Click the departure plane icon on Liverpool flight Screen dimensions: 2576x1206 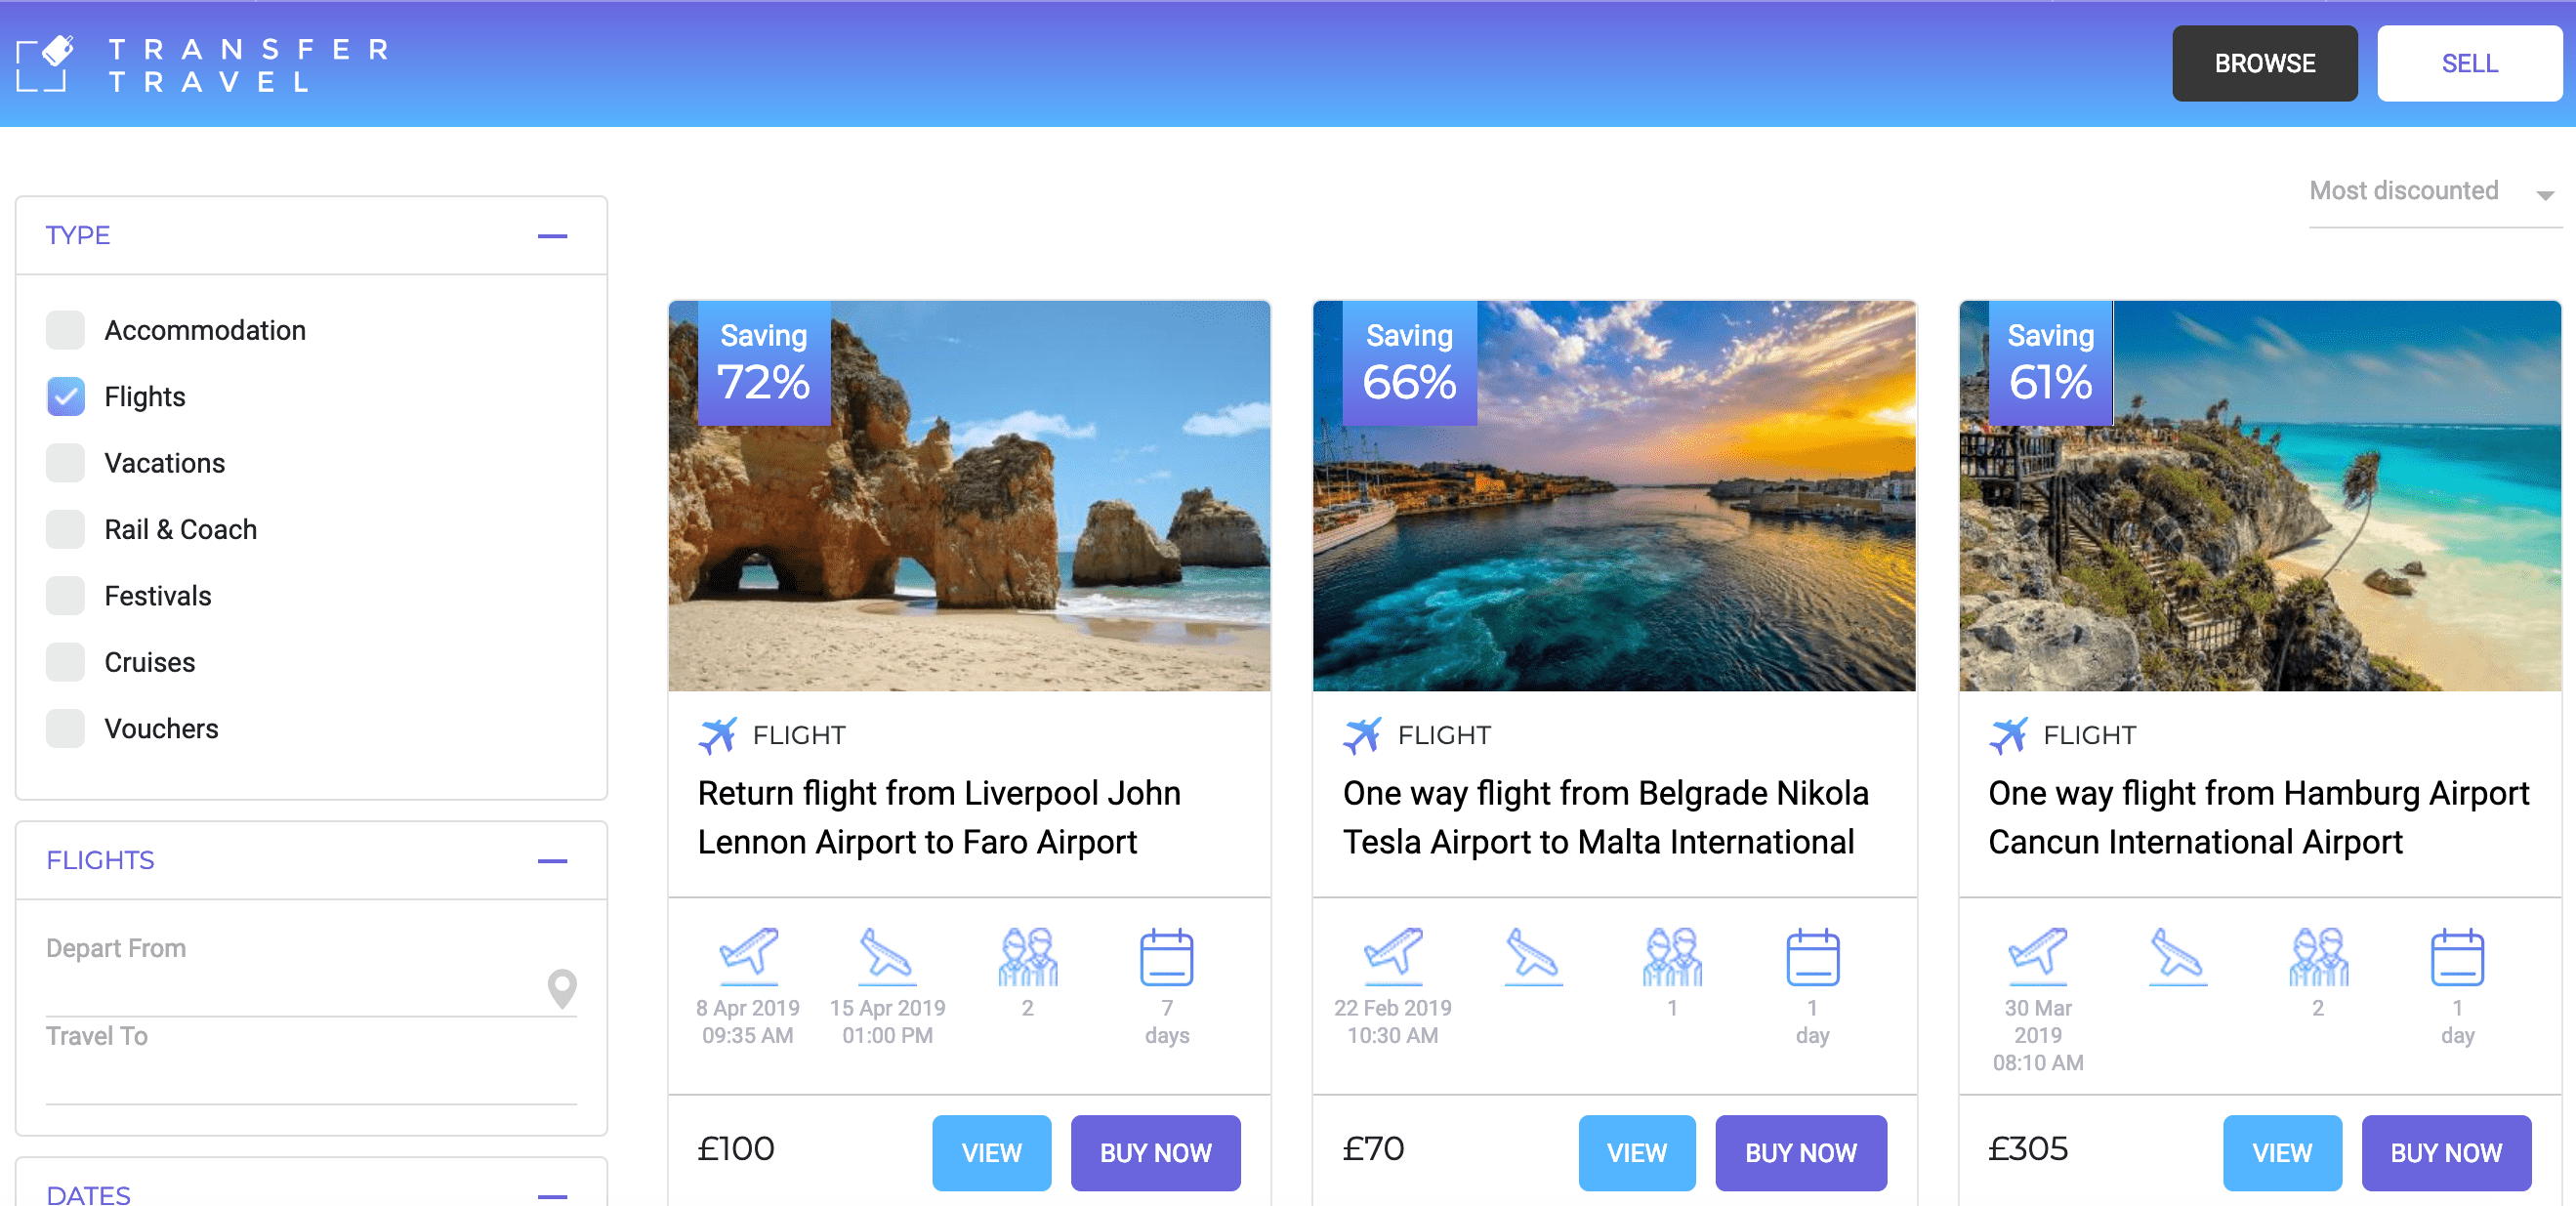click(x=748, y=953)
